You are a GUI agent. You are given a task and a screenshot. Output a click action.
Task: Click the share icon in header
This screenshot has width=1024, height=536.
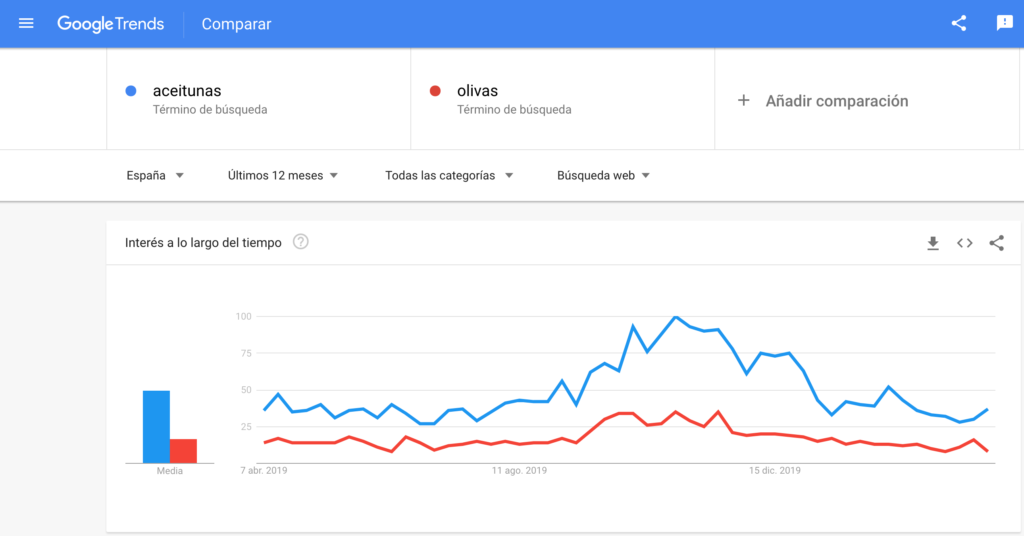click(959, 23)
